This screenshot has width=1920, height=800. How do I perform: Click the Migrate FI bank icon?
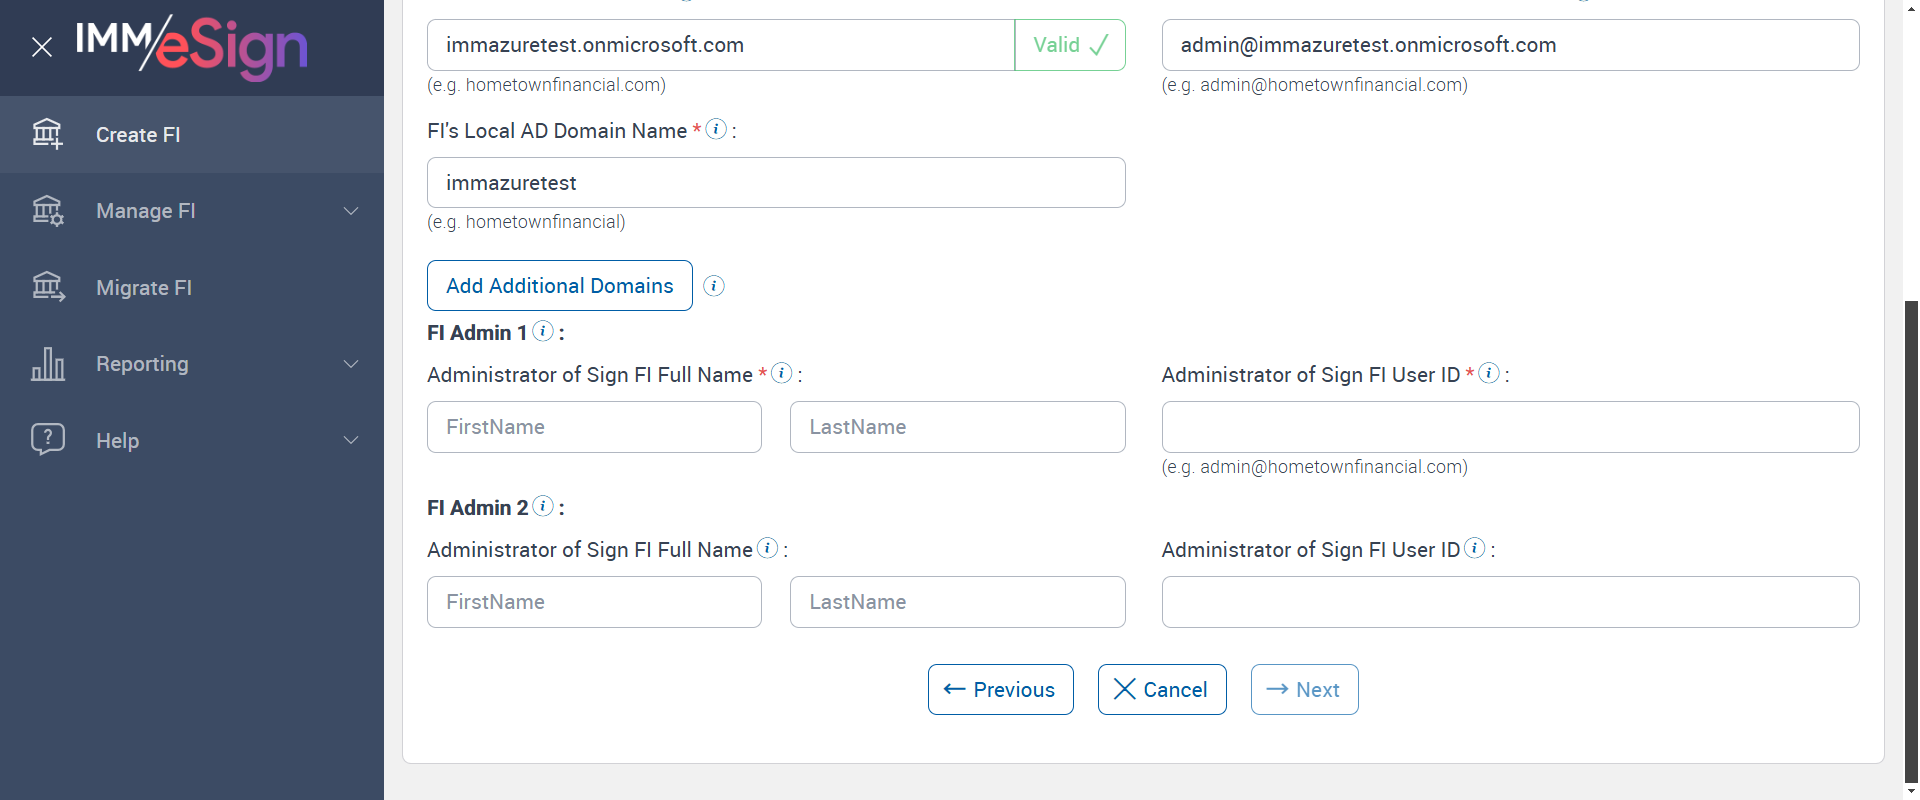(x=48, y=288)
